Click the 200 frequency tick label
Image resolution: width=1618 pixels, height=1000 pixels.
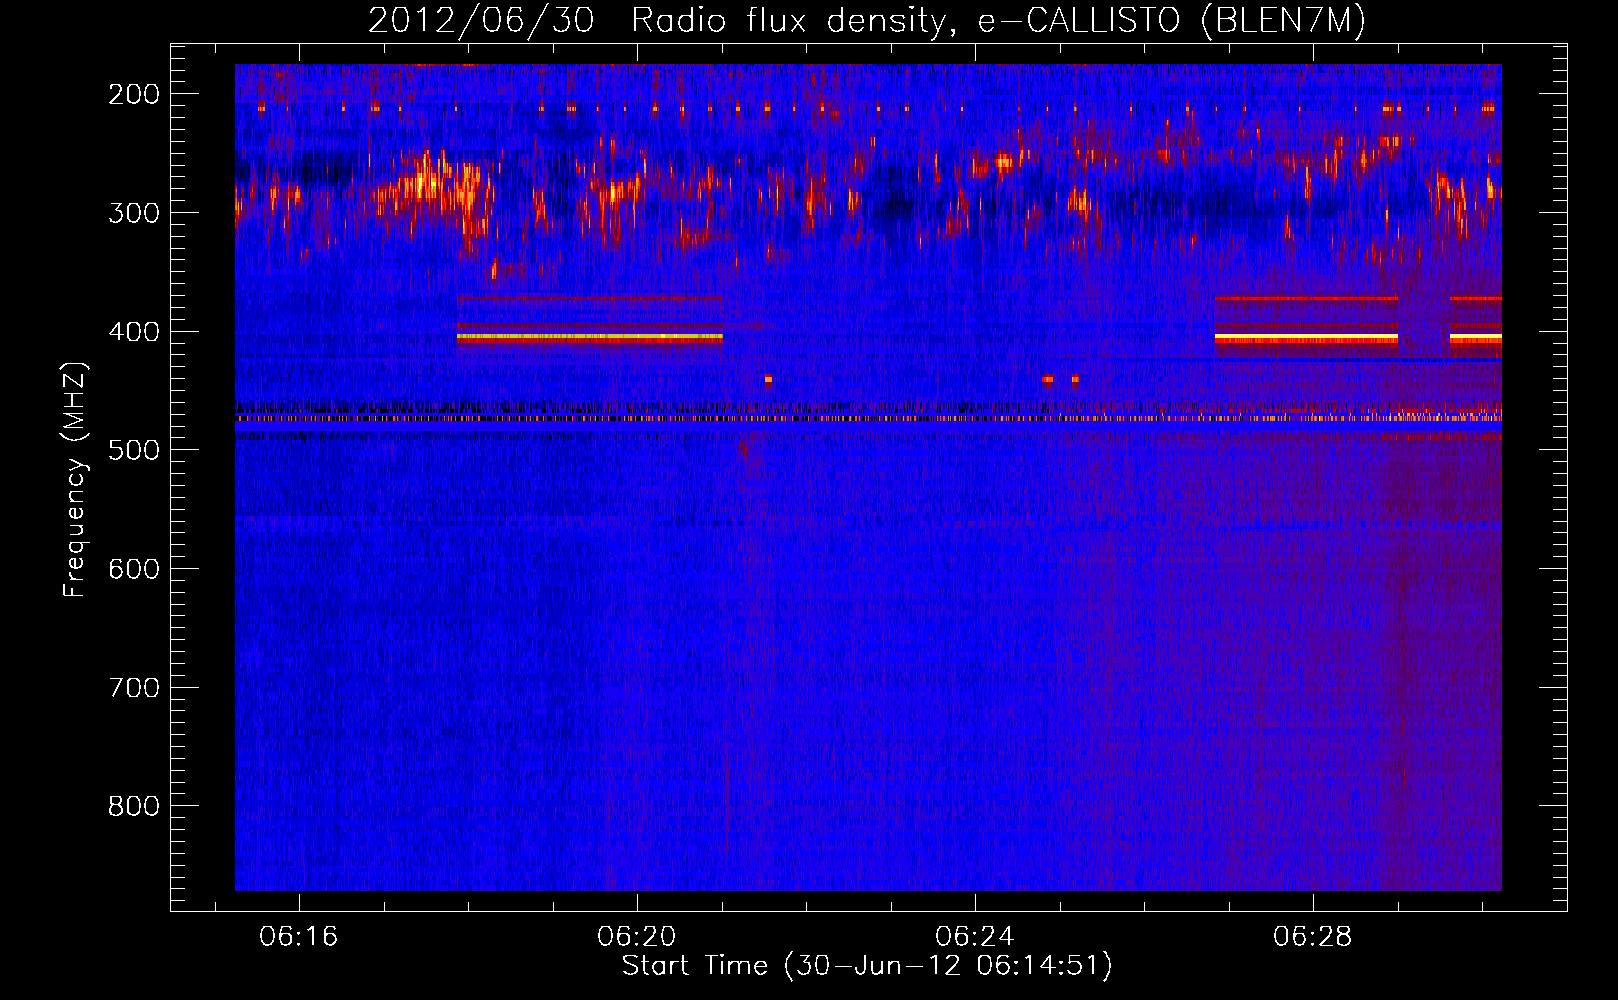(134, 94)
